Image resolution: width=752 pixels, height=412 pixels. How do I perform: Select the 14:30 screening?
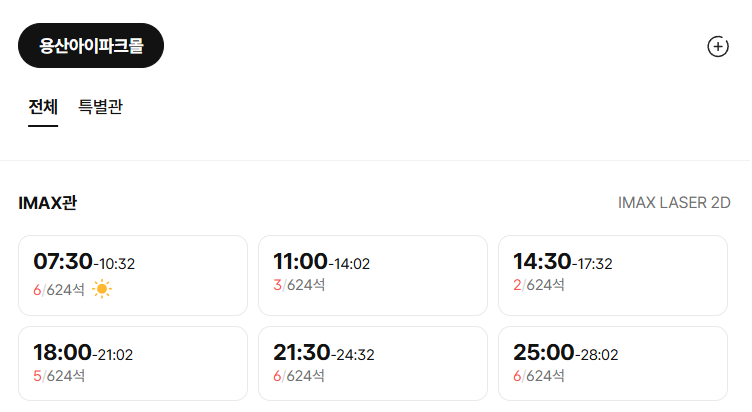coord(613,275)
